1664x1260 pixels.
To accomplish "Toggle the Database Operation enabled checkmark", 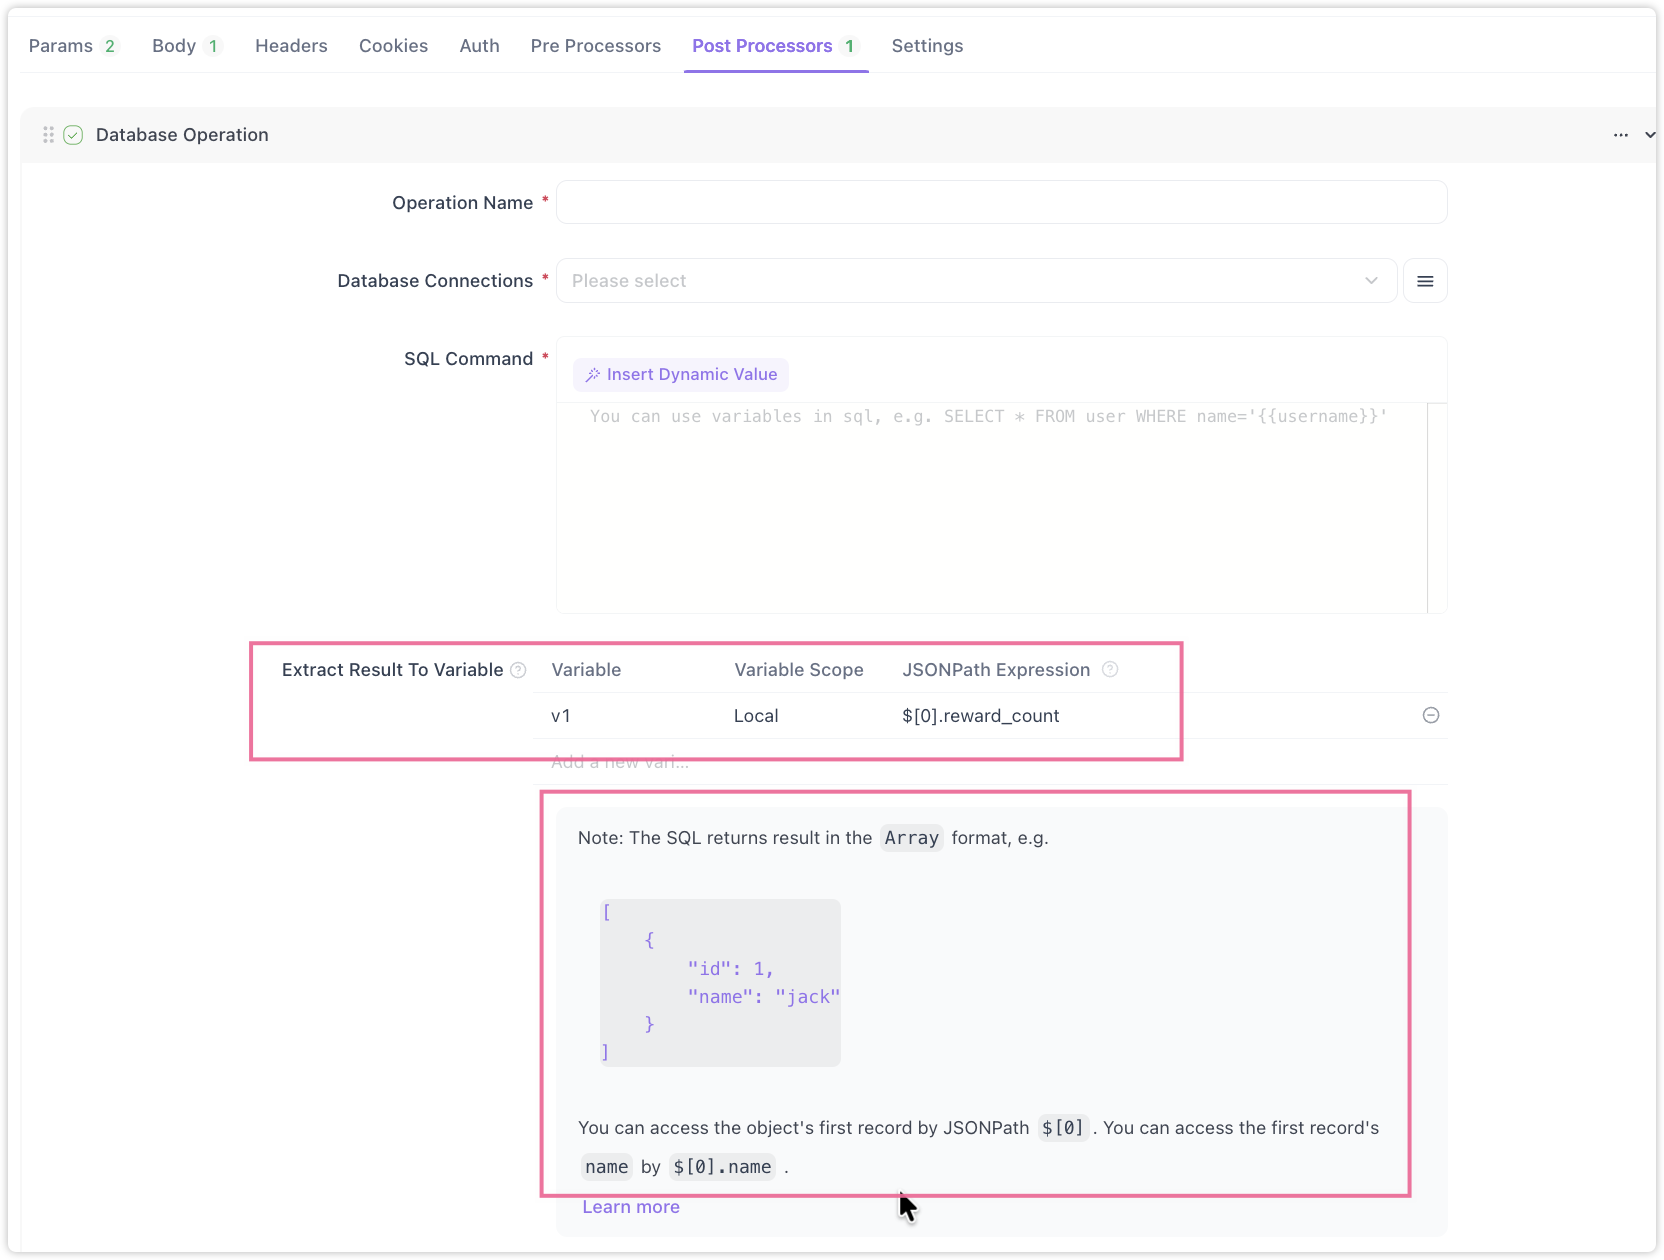I will (x=73, y=135).
